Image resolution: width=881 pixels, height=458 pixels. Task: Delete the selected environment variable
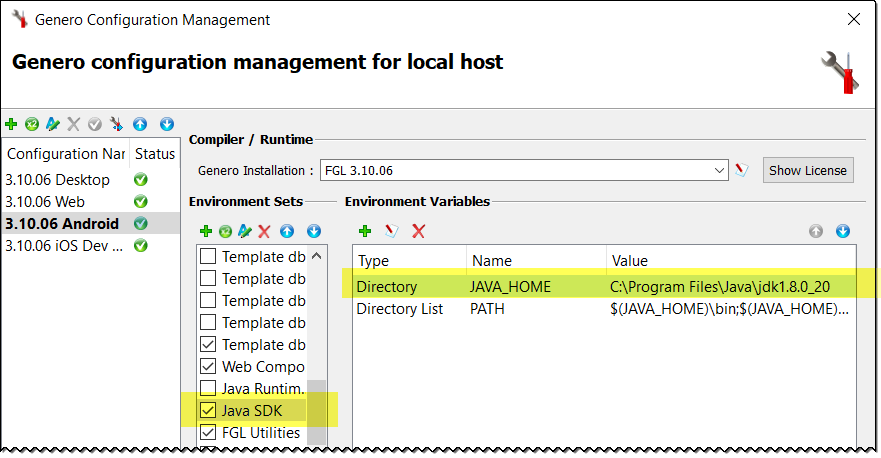point(419,231)
